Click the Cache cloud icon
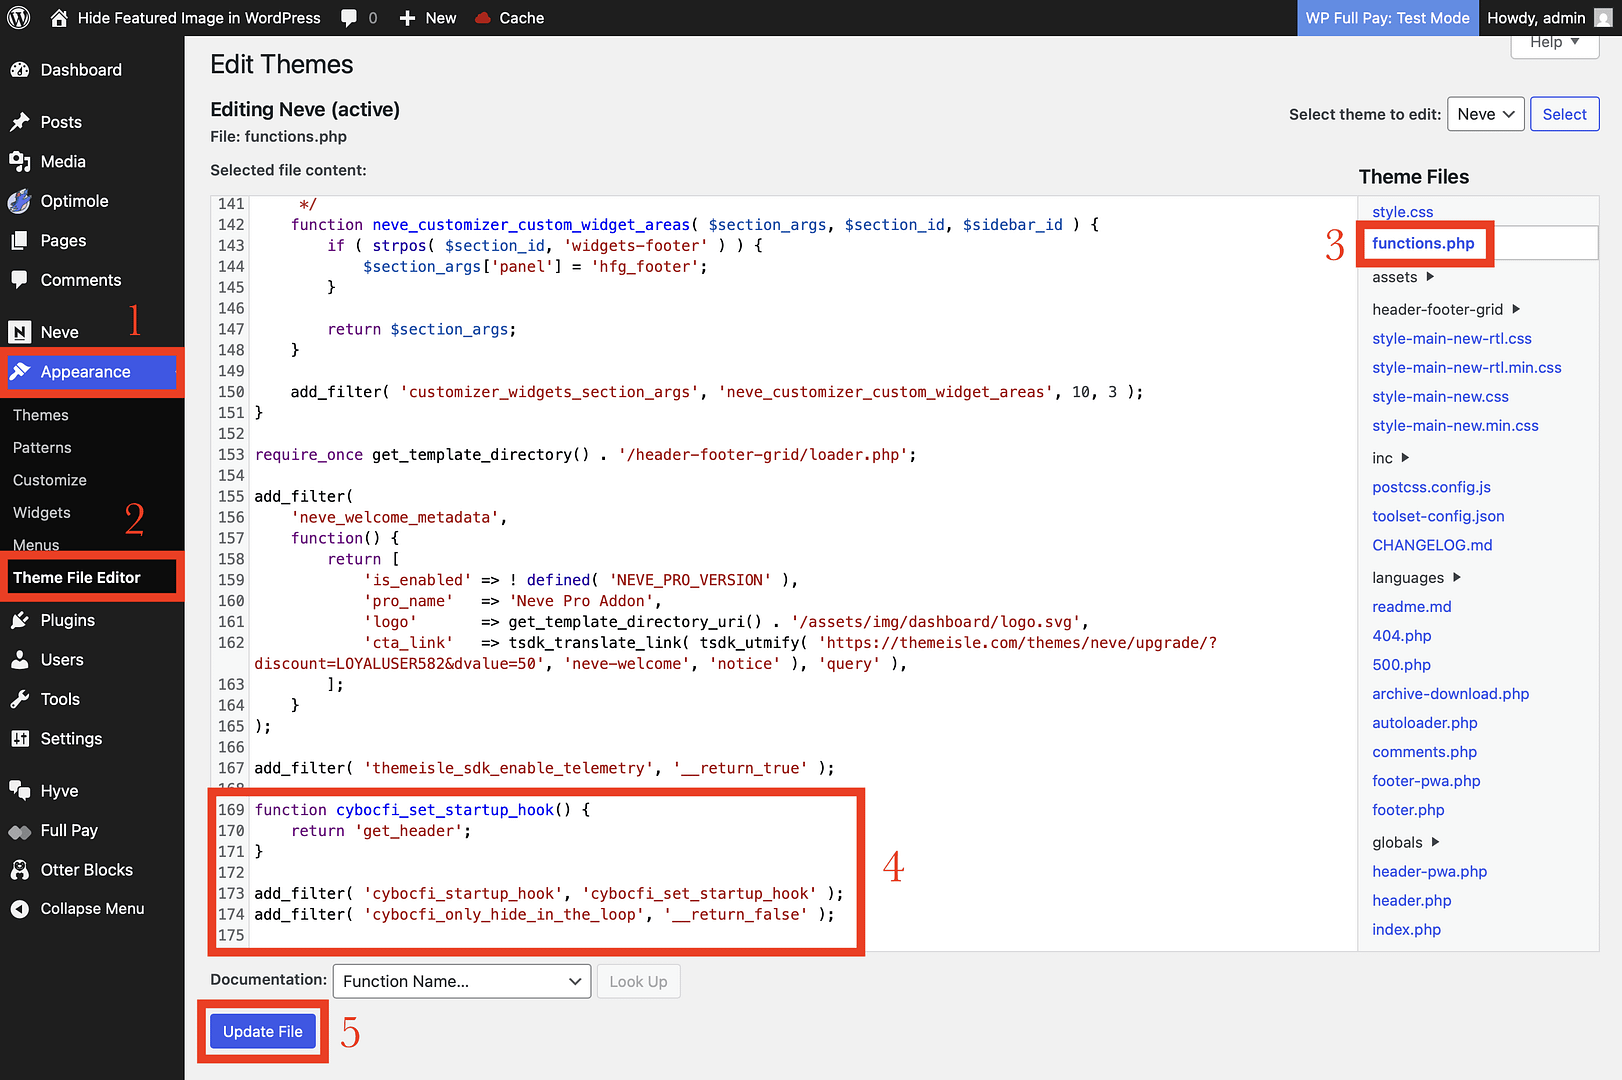Viewport: 1622px width, 1080px height. coord(483,18)
